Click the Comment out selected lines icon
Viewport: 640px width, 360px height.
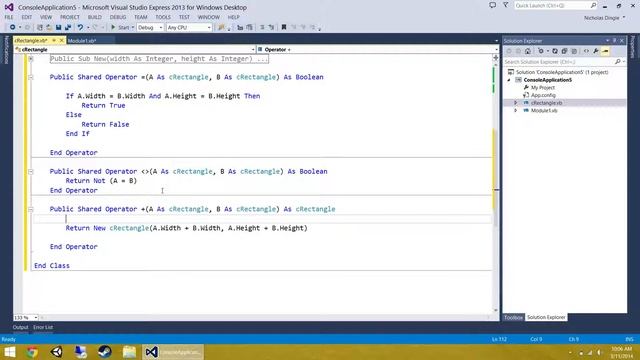coord(262,27)
